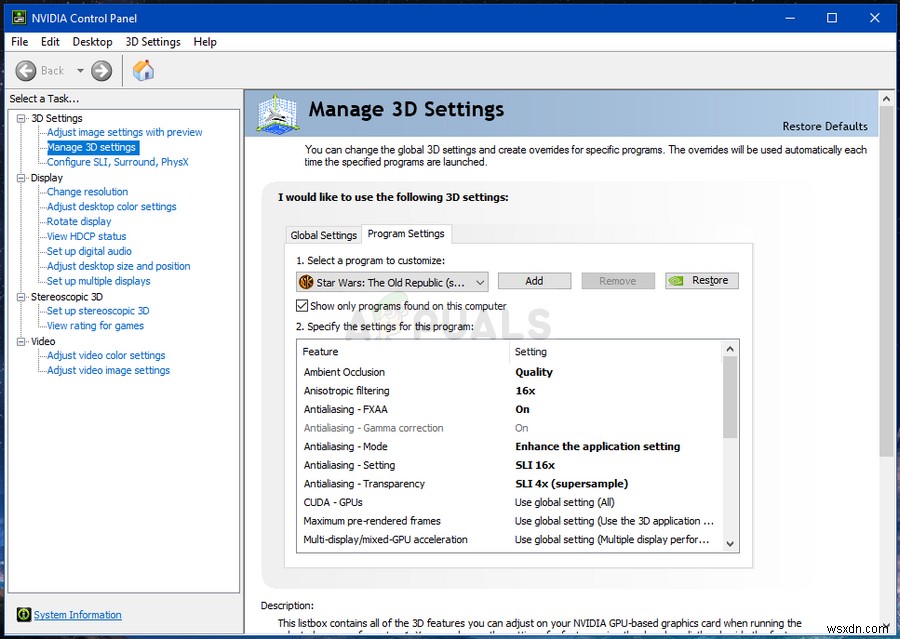Image resolution: width=900 pixels, height=639 pixels.
Task: Toggle the Ambient Occlusion Quality setting
Action: 534,371
